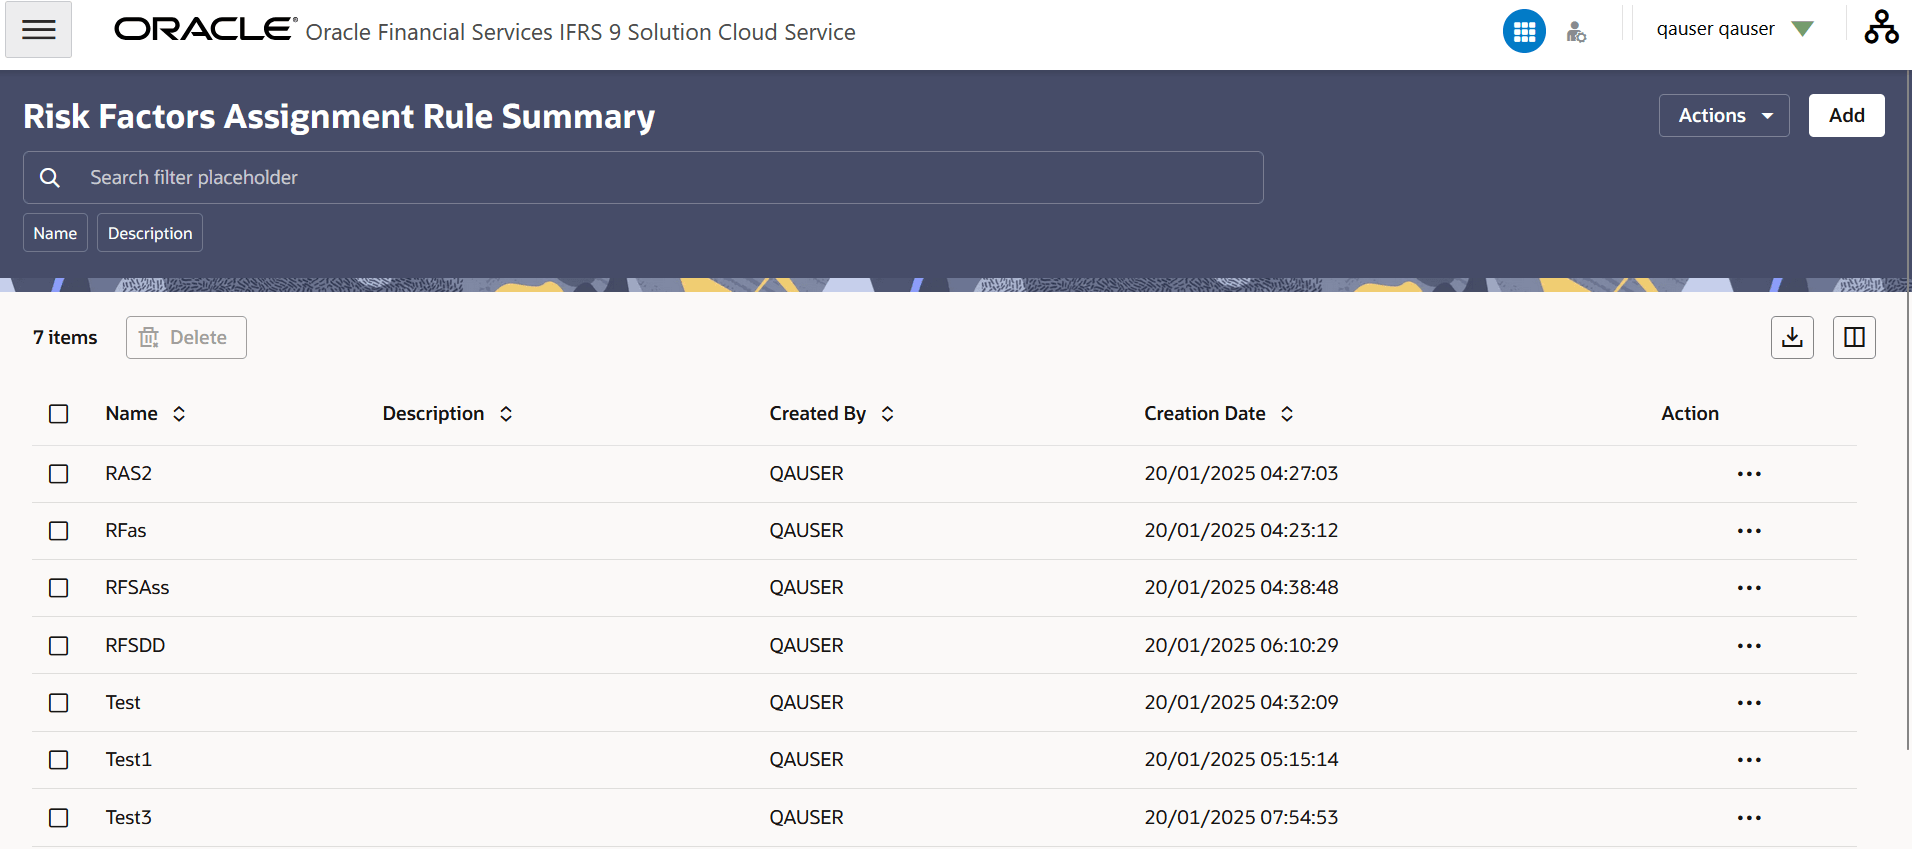Click the search magnifier icon
Viewport: 1912px width, 865px height.
(x=50, y=178)
